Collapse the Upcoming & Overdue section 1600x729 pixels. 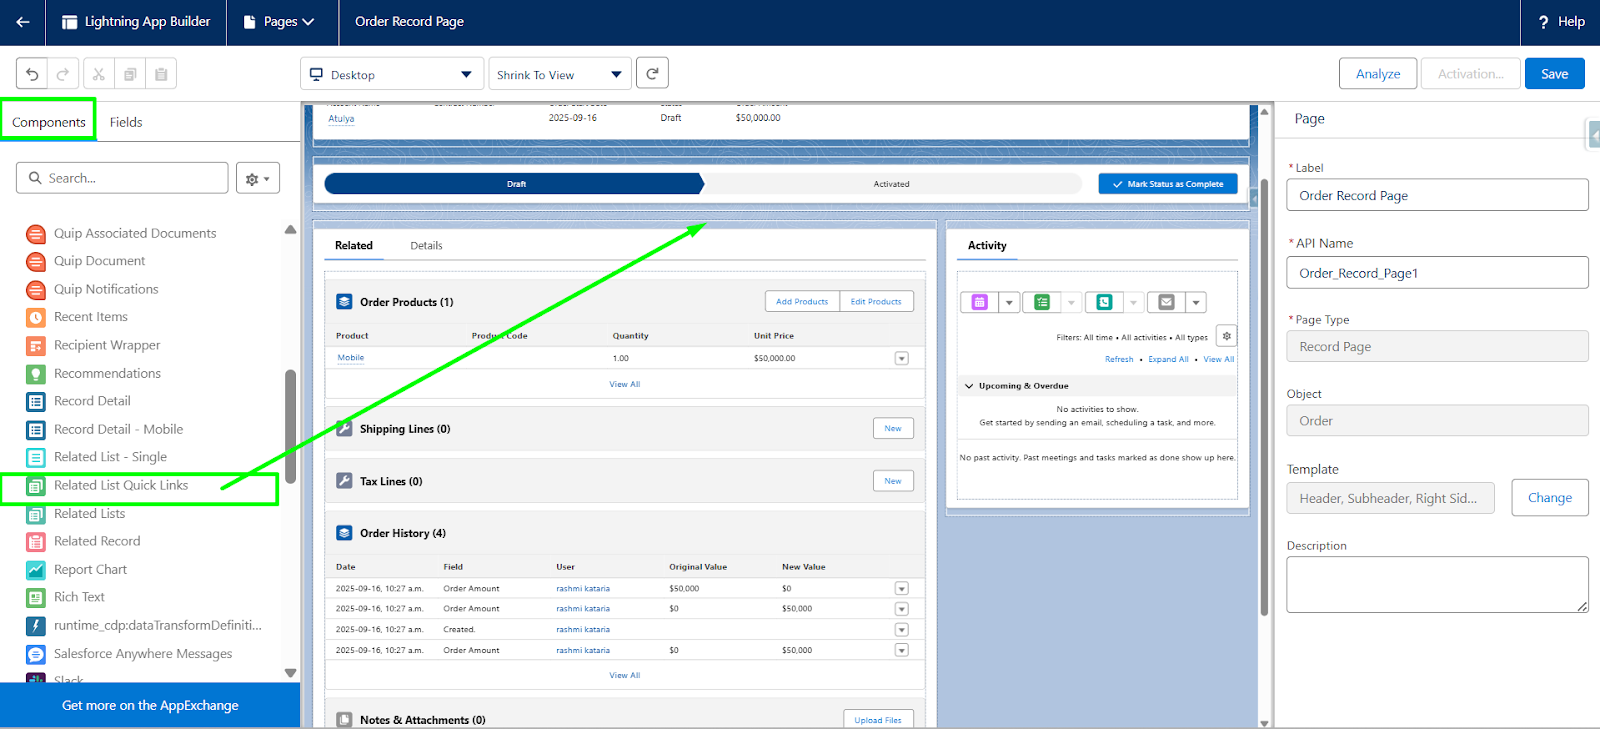(969, 386)
